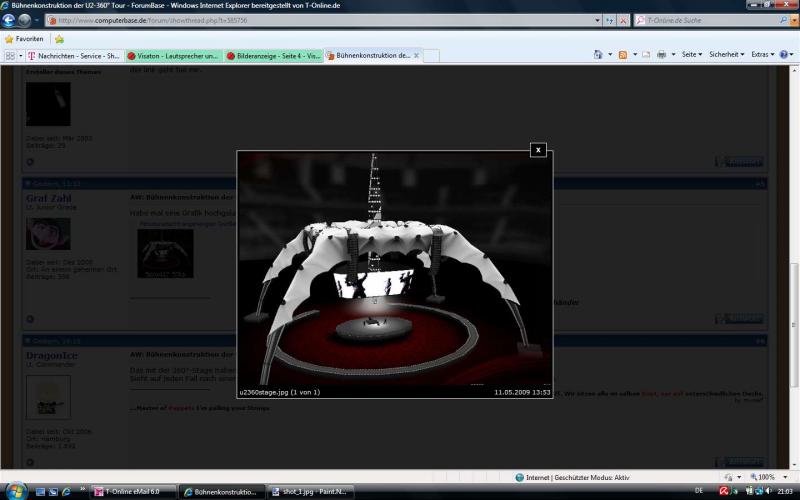Expand the Seite dropdown menu

pos(692,55)
